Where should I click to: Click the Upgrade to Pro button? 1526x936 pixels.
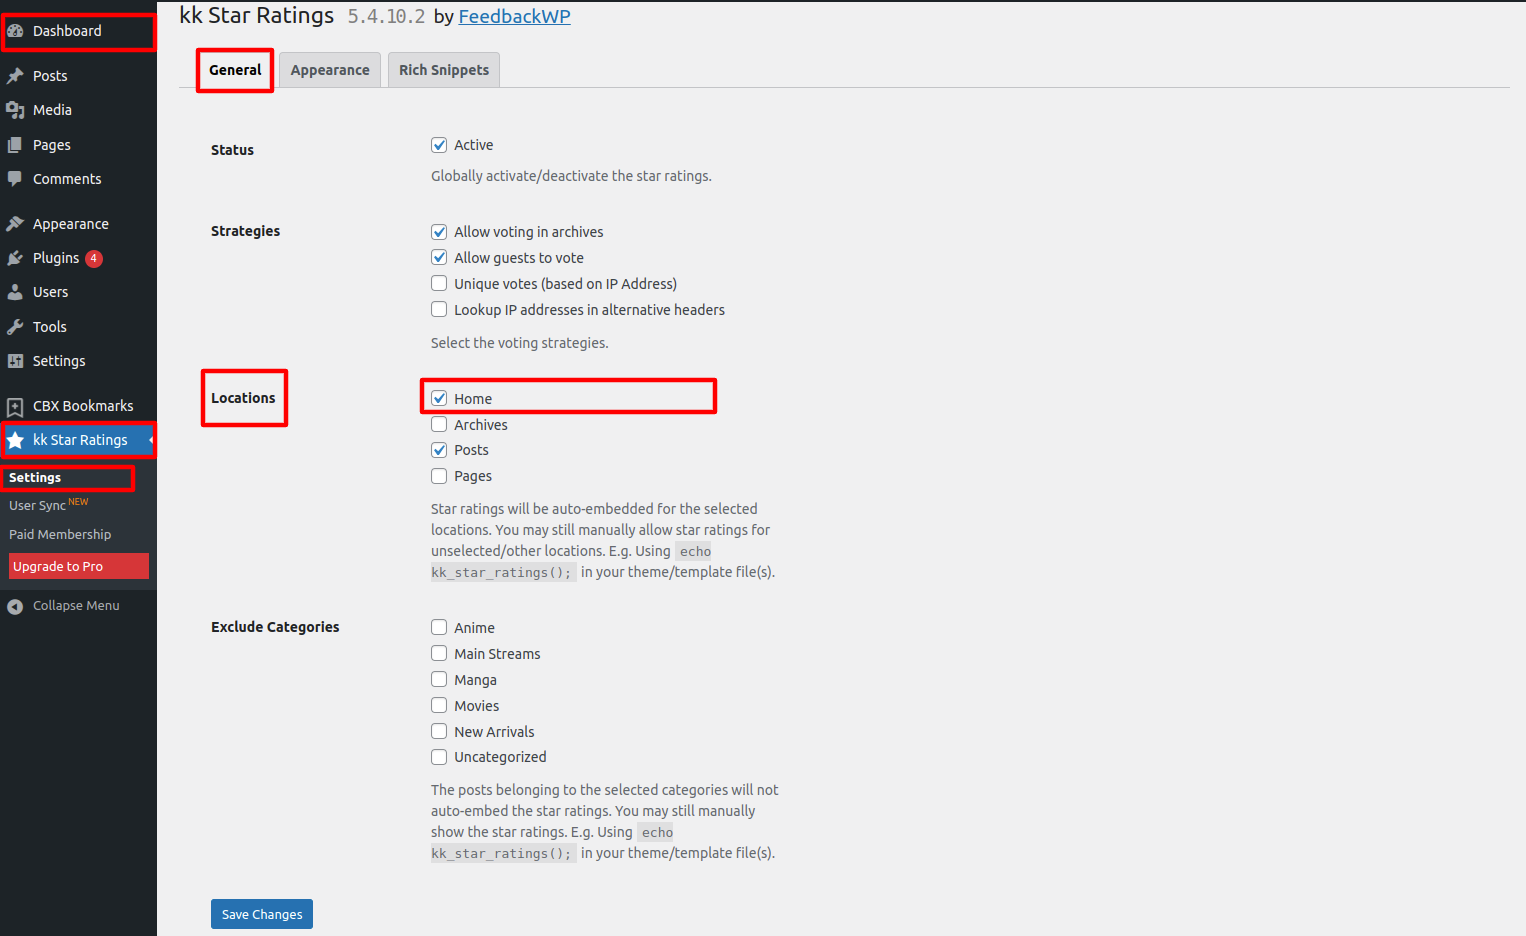point(78,566)
